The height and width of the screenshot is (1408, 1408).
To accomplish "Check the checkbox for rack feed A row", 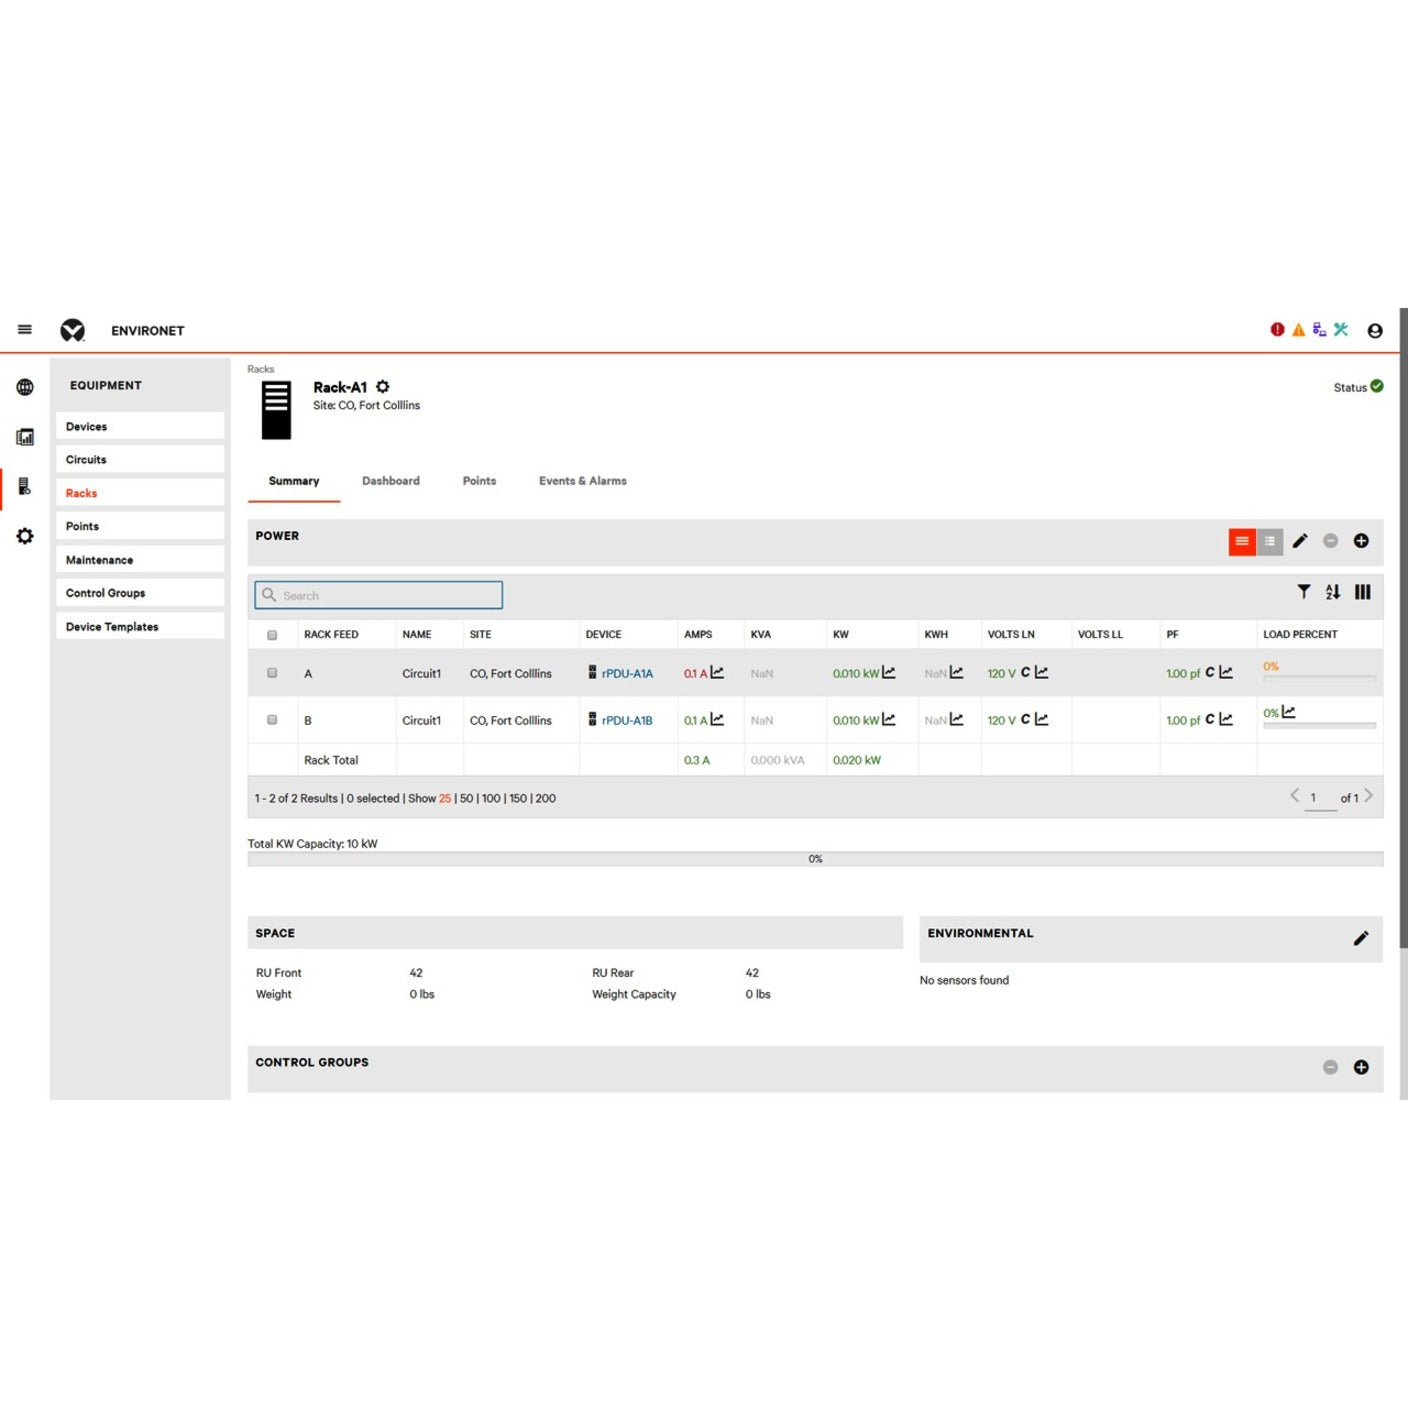I will [271, 673].
